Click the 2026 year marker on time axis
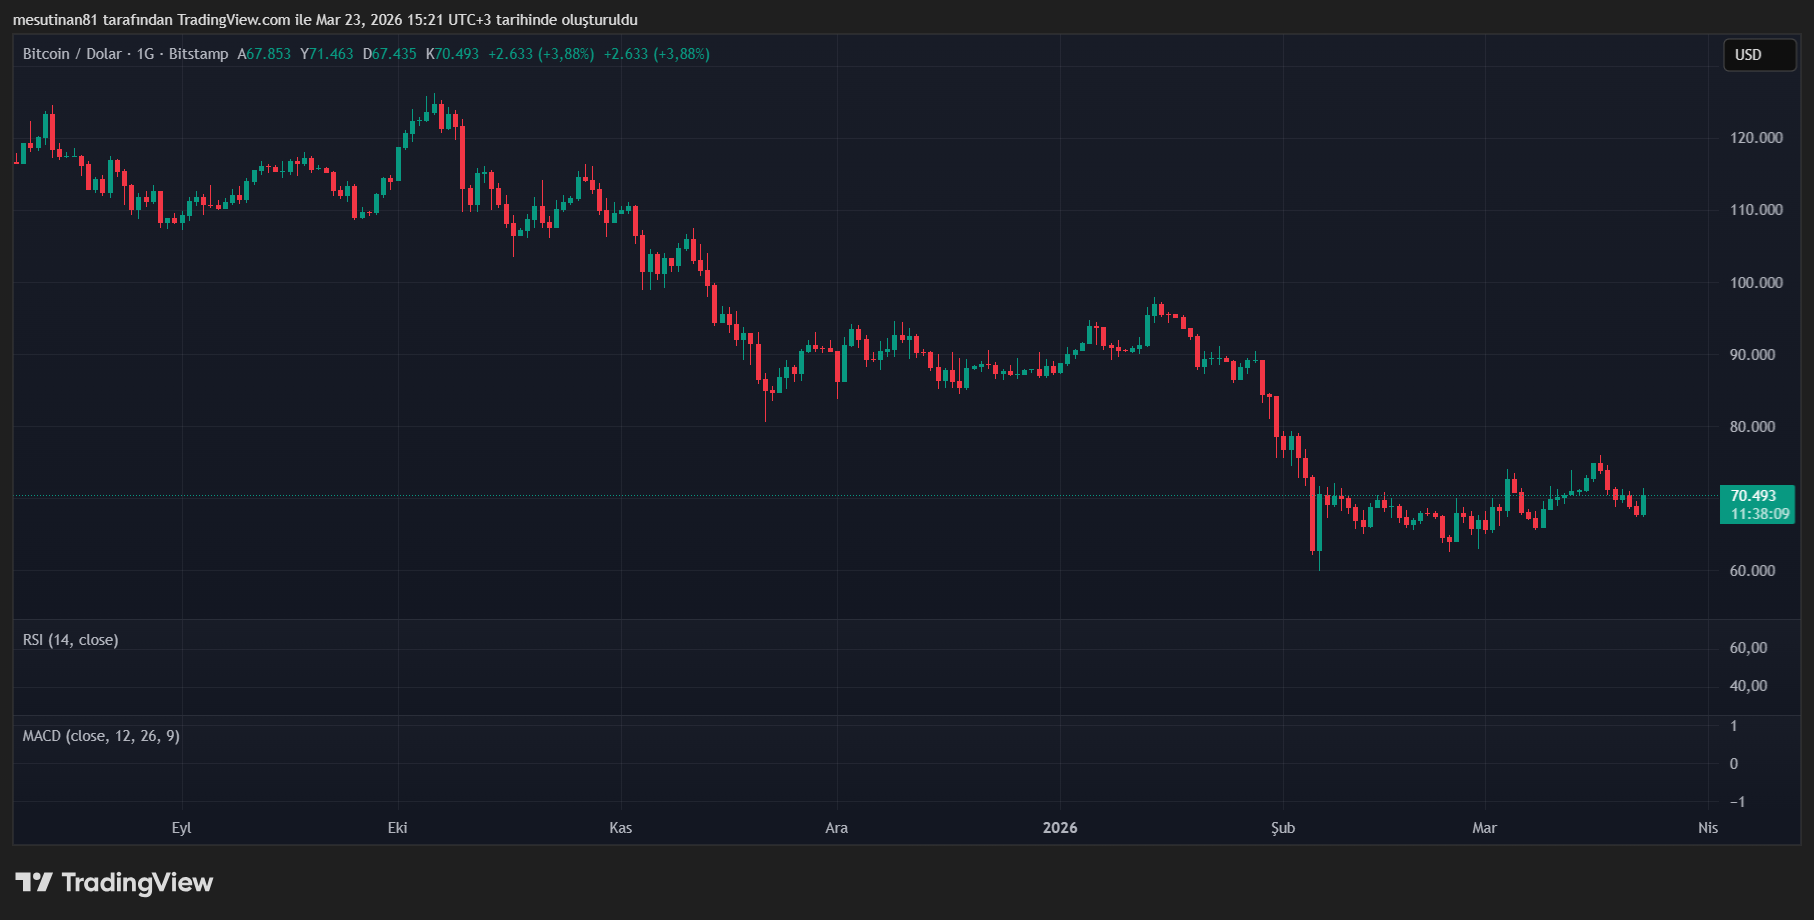 [x=1060, y=828]
